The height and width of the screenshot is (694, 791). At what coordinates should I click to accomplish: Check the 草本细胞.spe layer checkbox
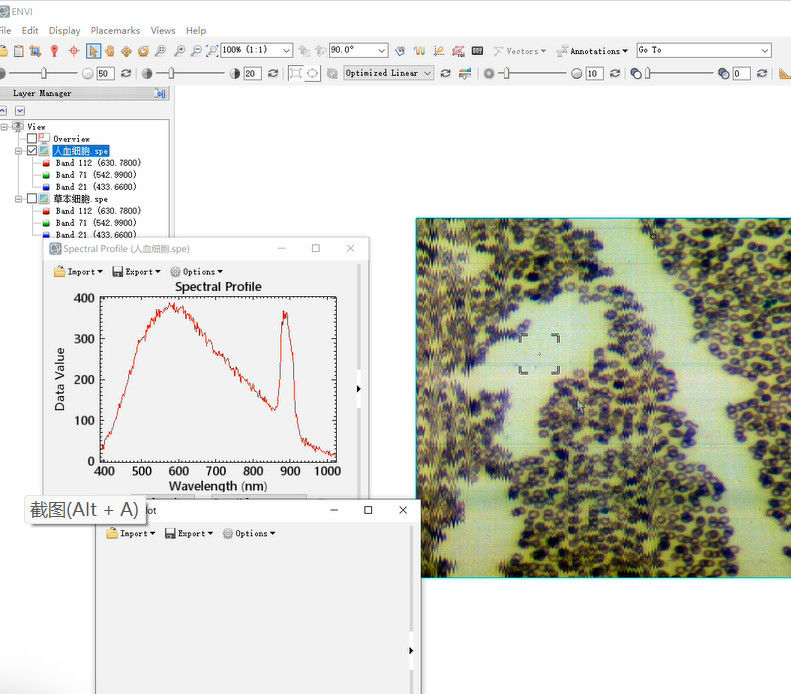pos(32,199)
